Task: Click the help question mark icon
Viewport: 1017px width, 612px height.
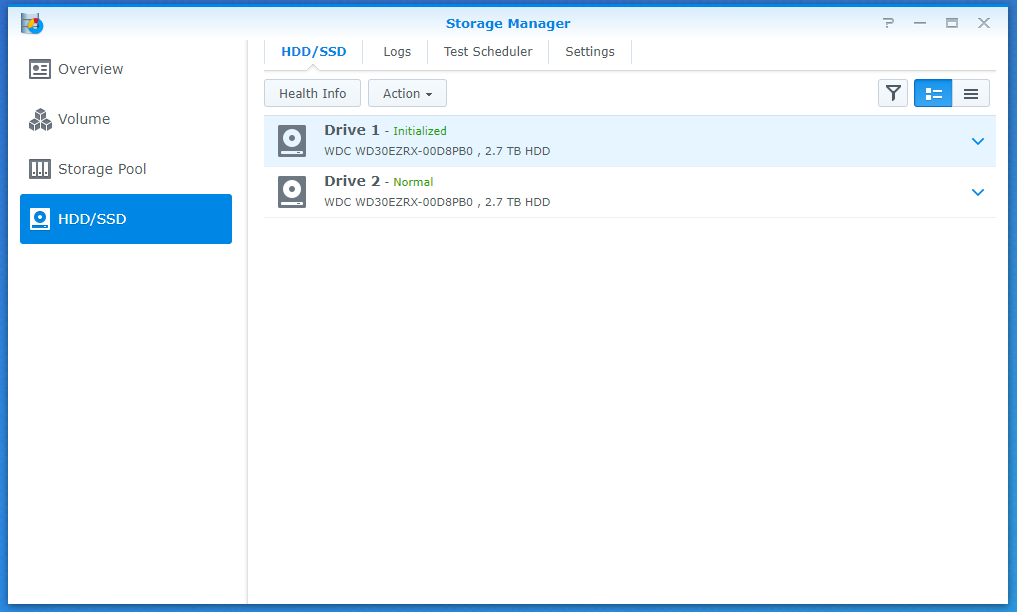Action: [x=888, y=23]
